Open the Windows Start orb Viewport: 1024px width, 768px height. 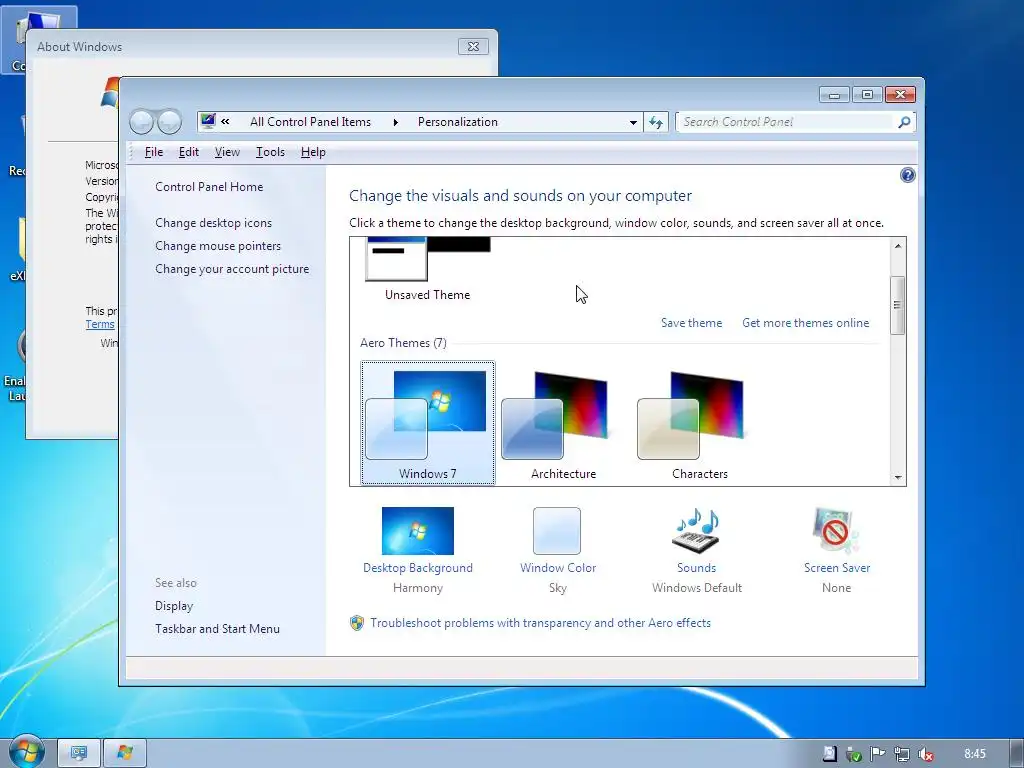click(x=27, y=751)
